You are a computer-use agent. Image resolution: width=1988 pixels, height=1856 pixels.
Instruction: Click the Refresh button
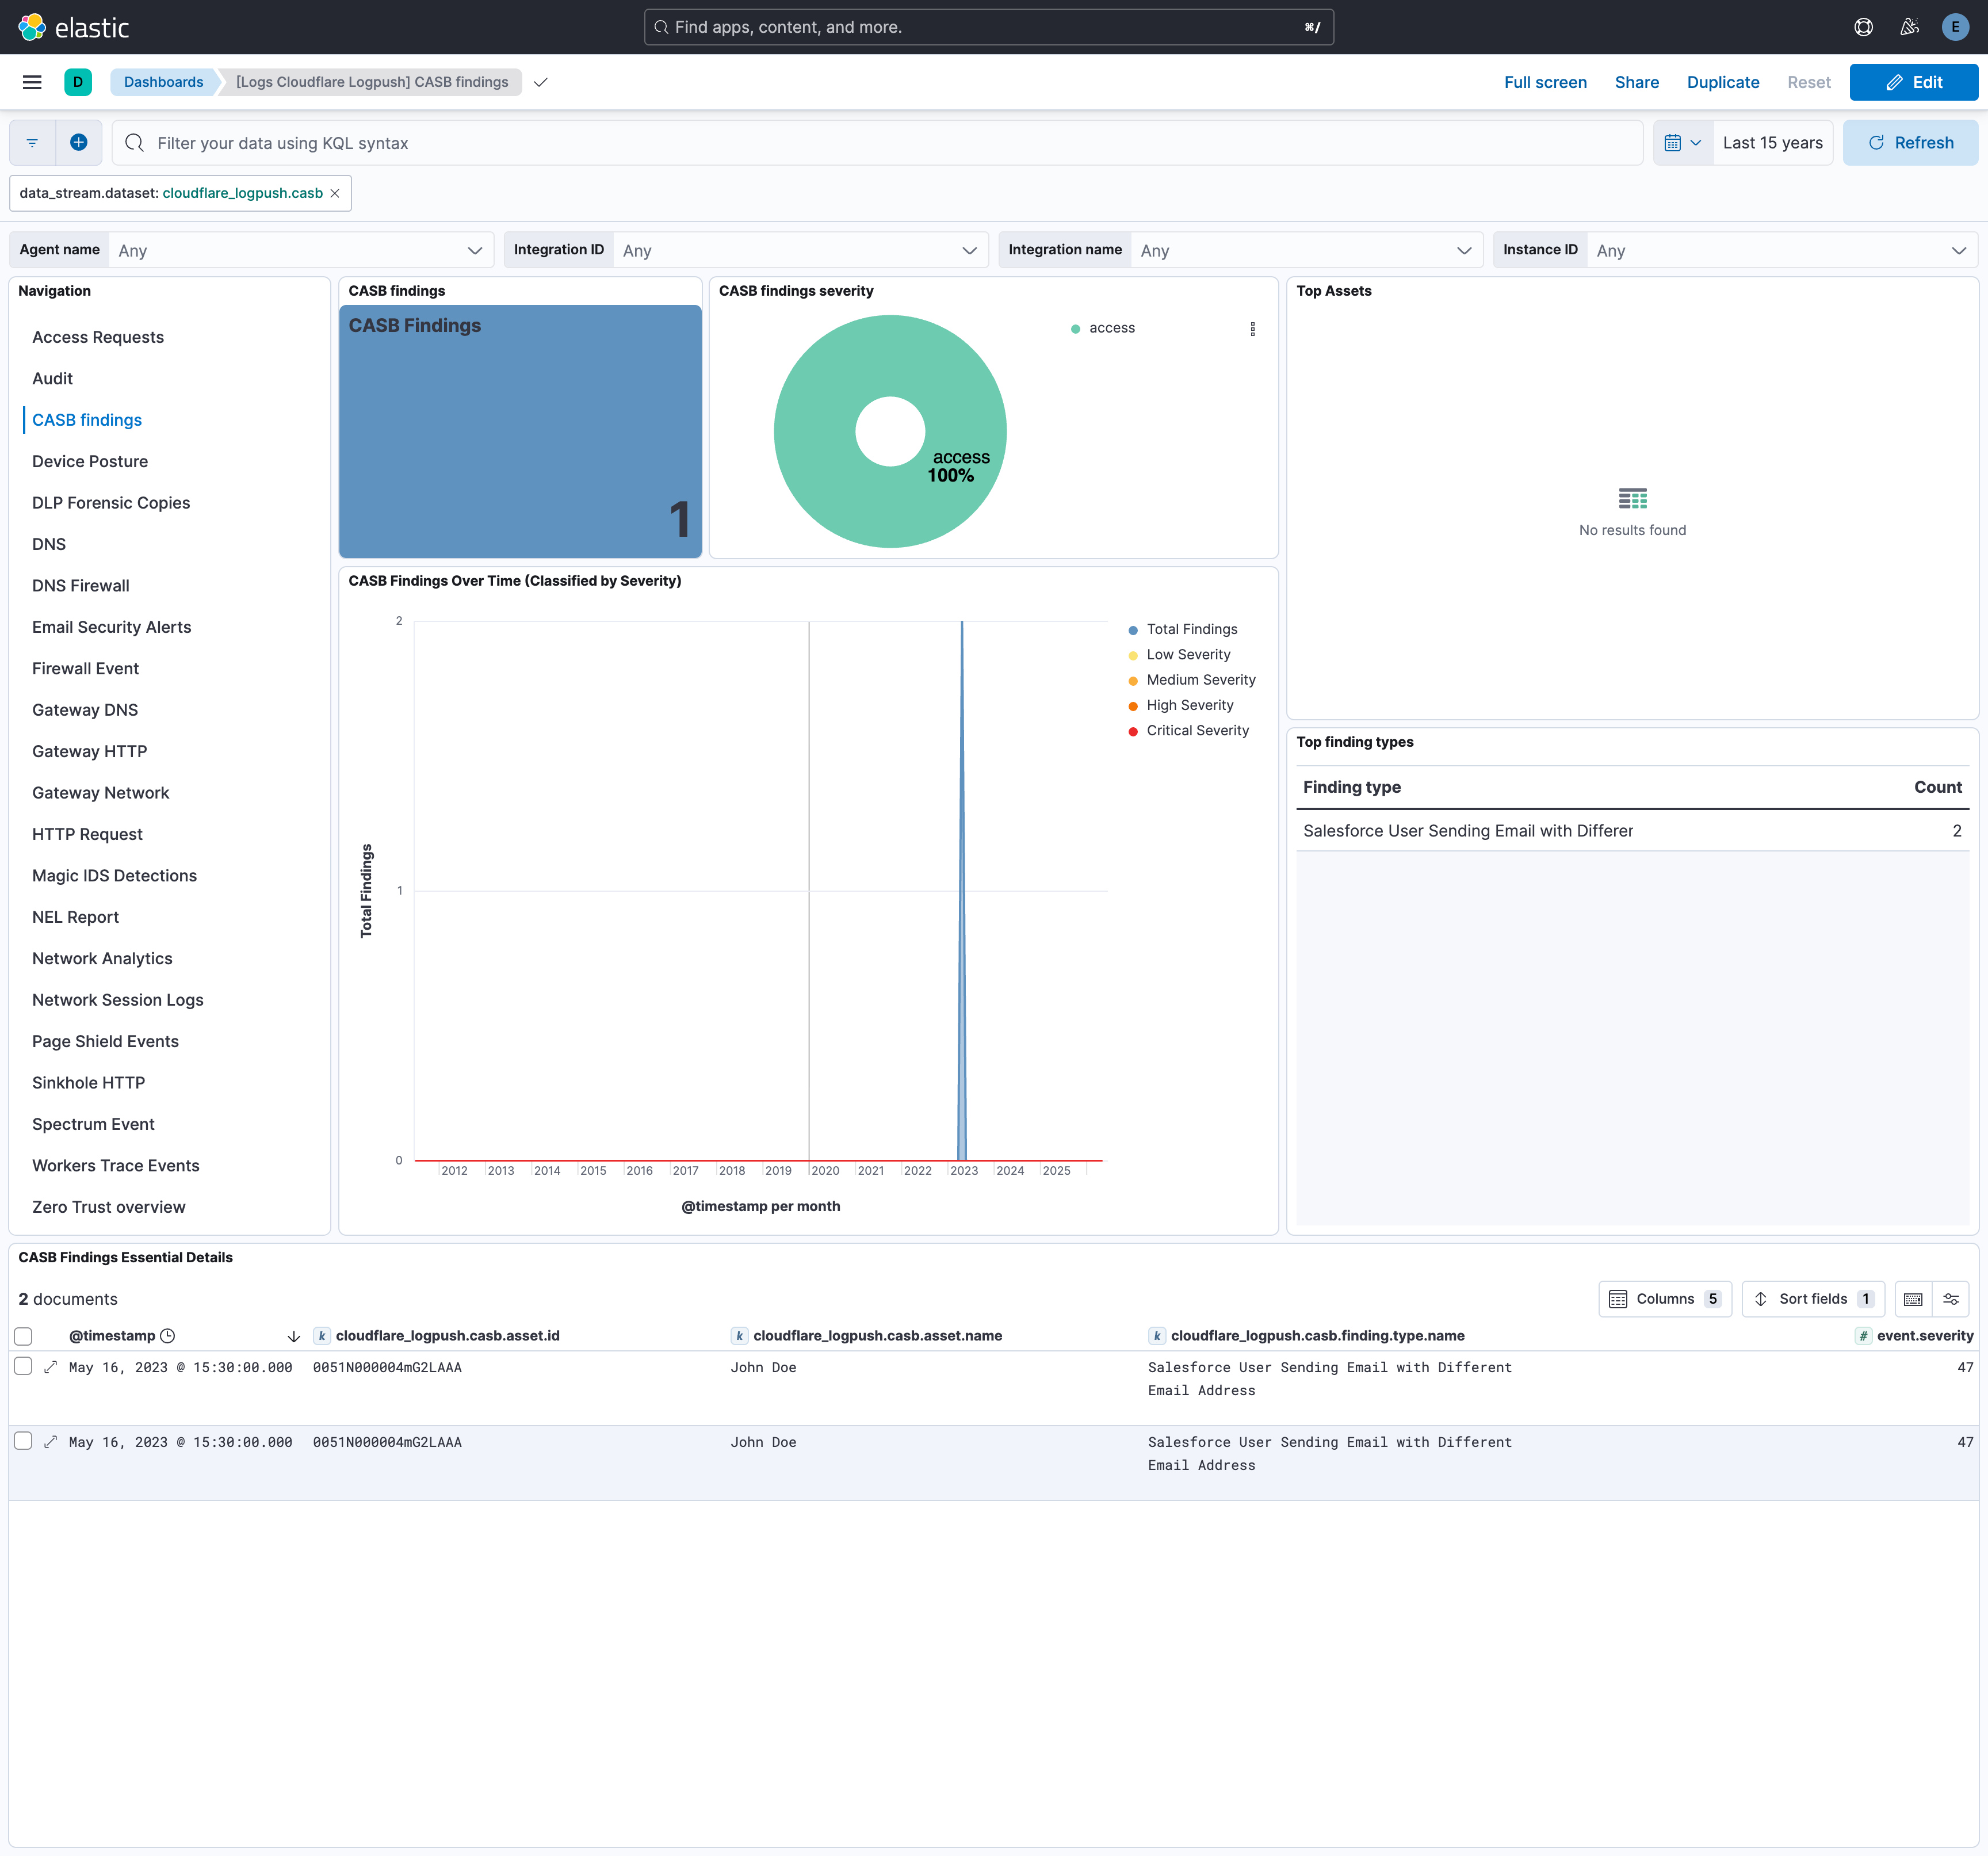(x=1910, y=143)
